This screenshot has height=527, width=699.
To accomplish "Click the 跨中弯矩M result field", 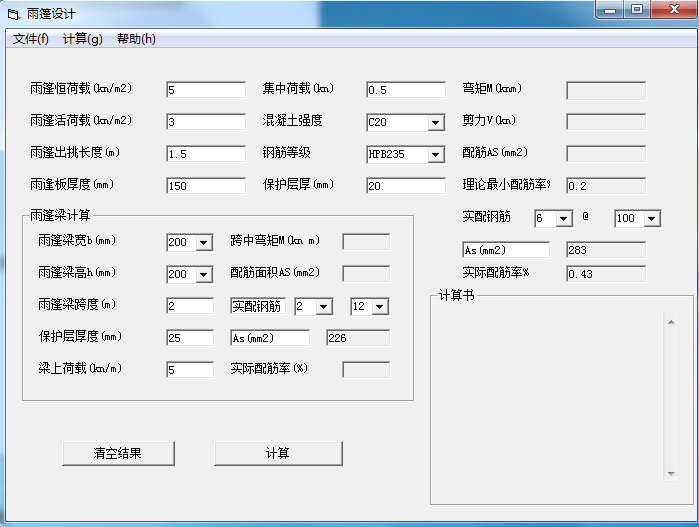I will (366, 242).
